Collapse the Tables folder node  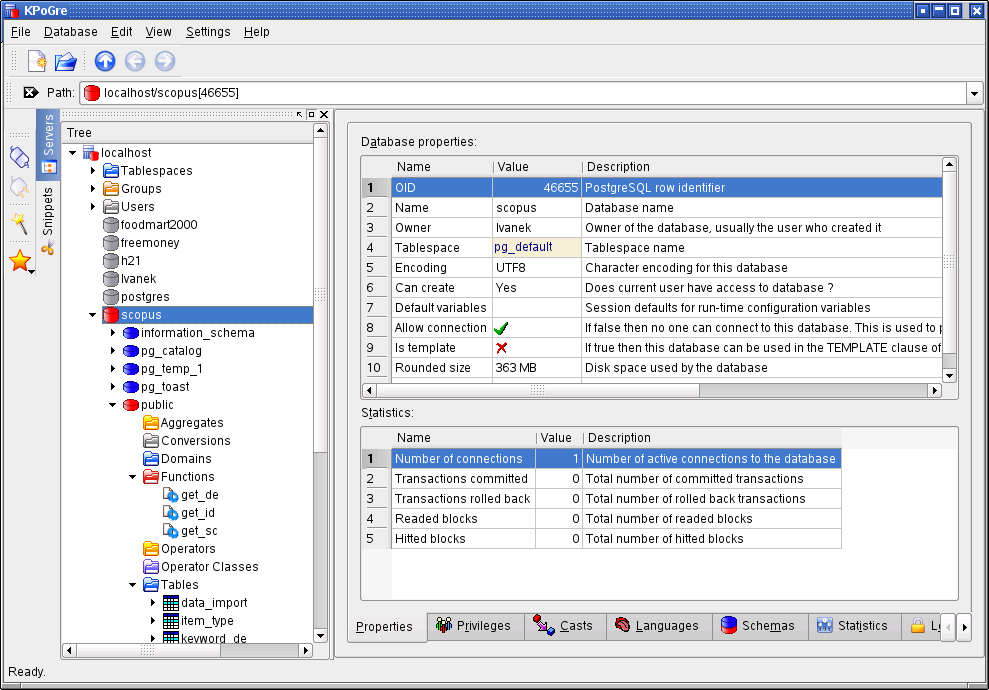tap(132, 585)
